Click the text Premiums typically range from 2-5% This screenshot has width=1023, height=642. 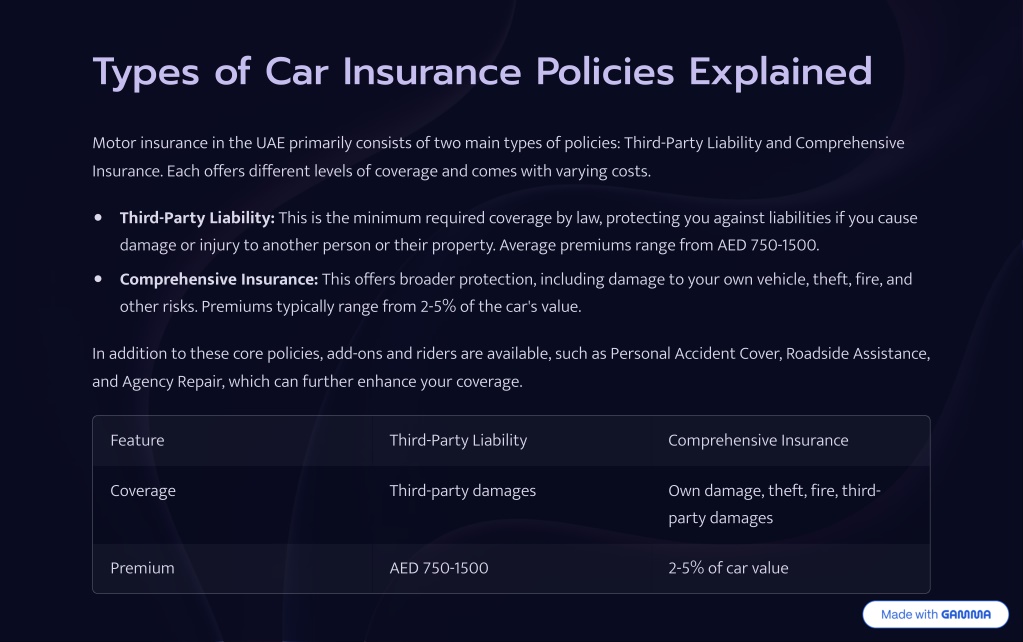(391, 307)
